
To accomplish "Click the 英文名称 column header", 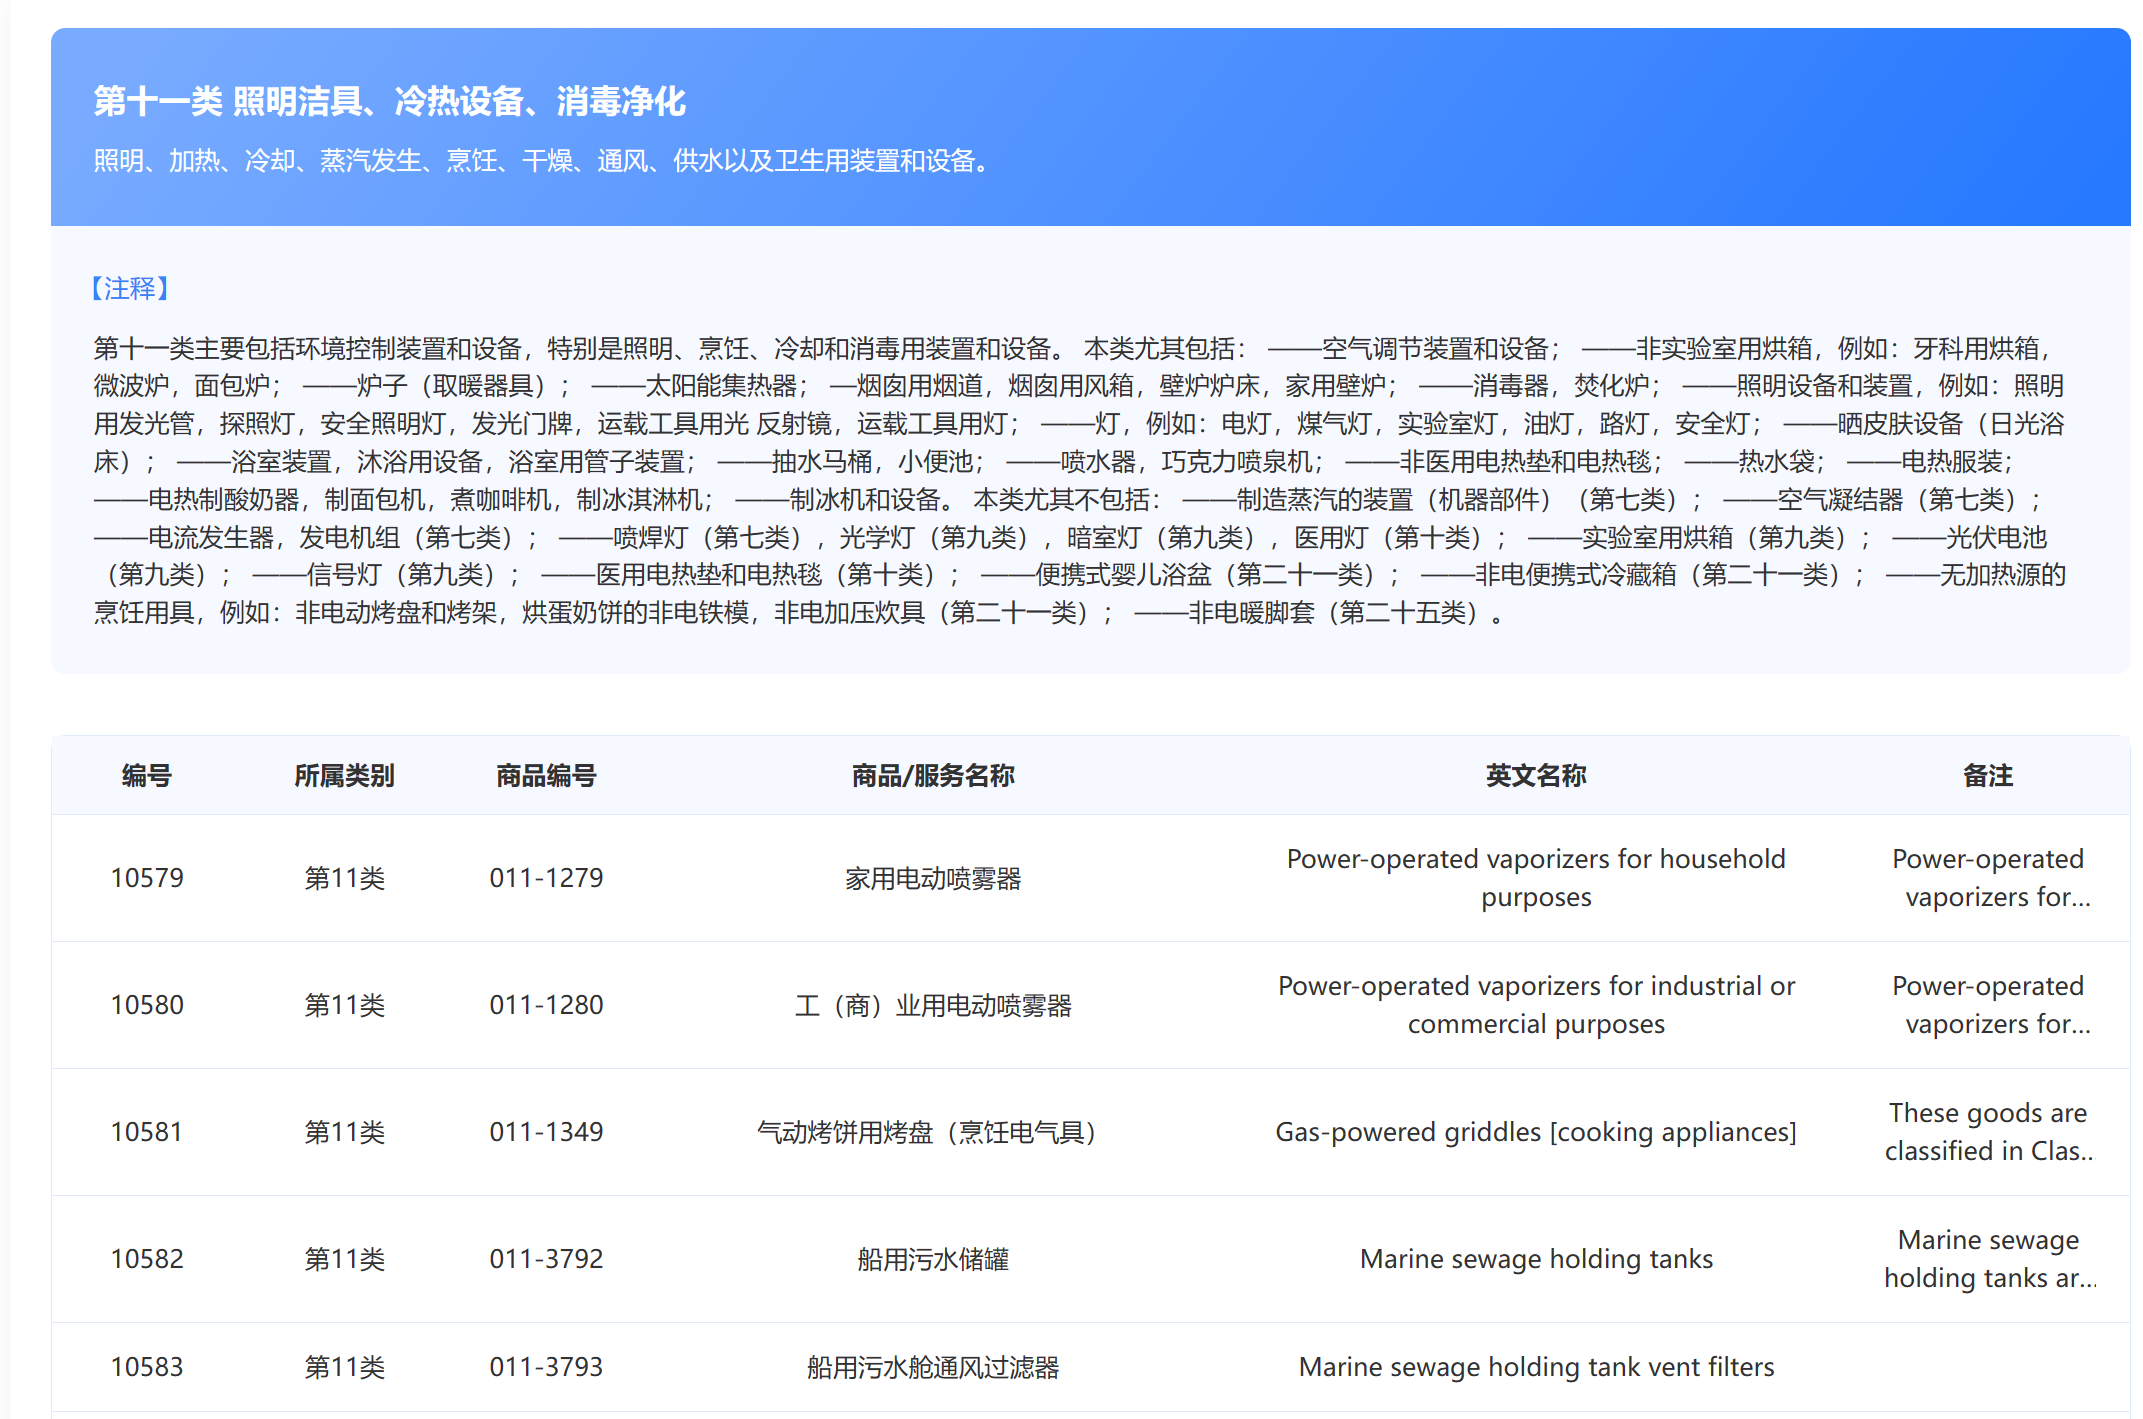I will click(1536, 776).
